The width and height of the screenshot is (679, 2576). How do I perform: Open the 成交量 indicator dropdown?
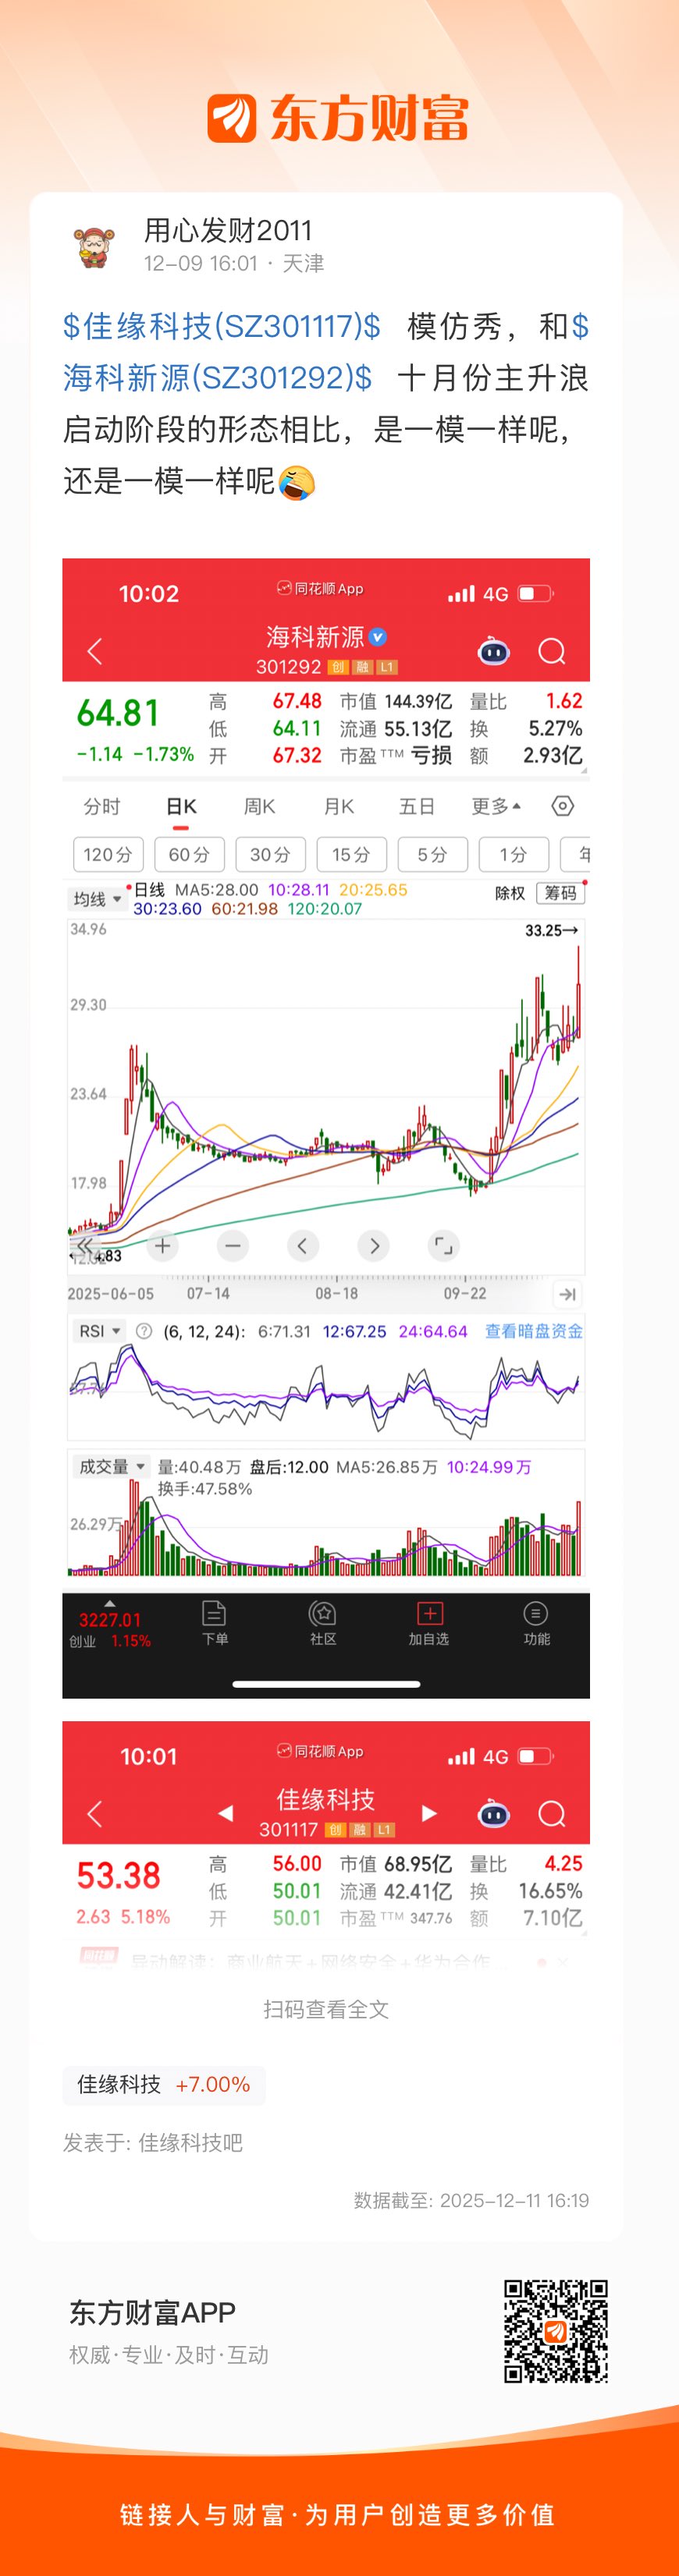pos(111,1466)
